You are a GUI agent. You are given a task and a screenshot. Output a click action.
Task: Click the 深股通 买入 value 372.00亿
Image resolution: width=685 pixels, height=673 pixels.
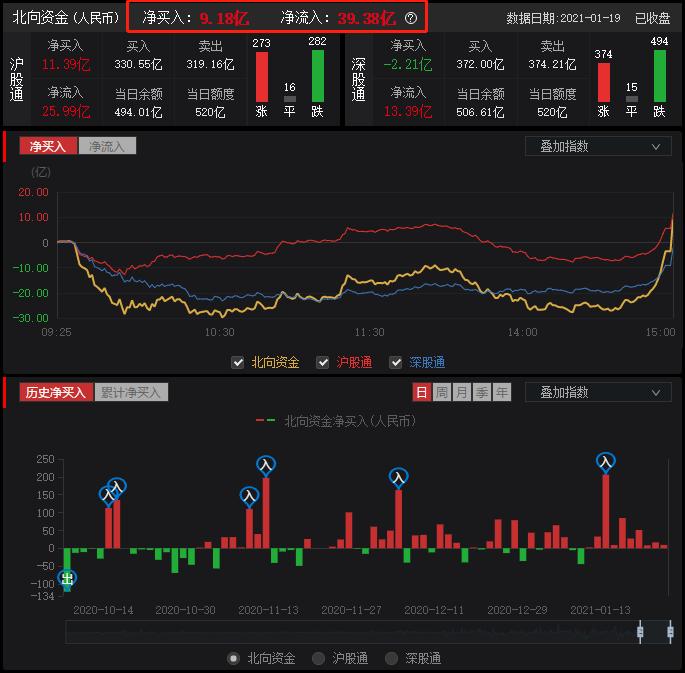pyautogui.click(x=480, y=65)
